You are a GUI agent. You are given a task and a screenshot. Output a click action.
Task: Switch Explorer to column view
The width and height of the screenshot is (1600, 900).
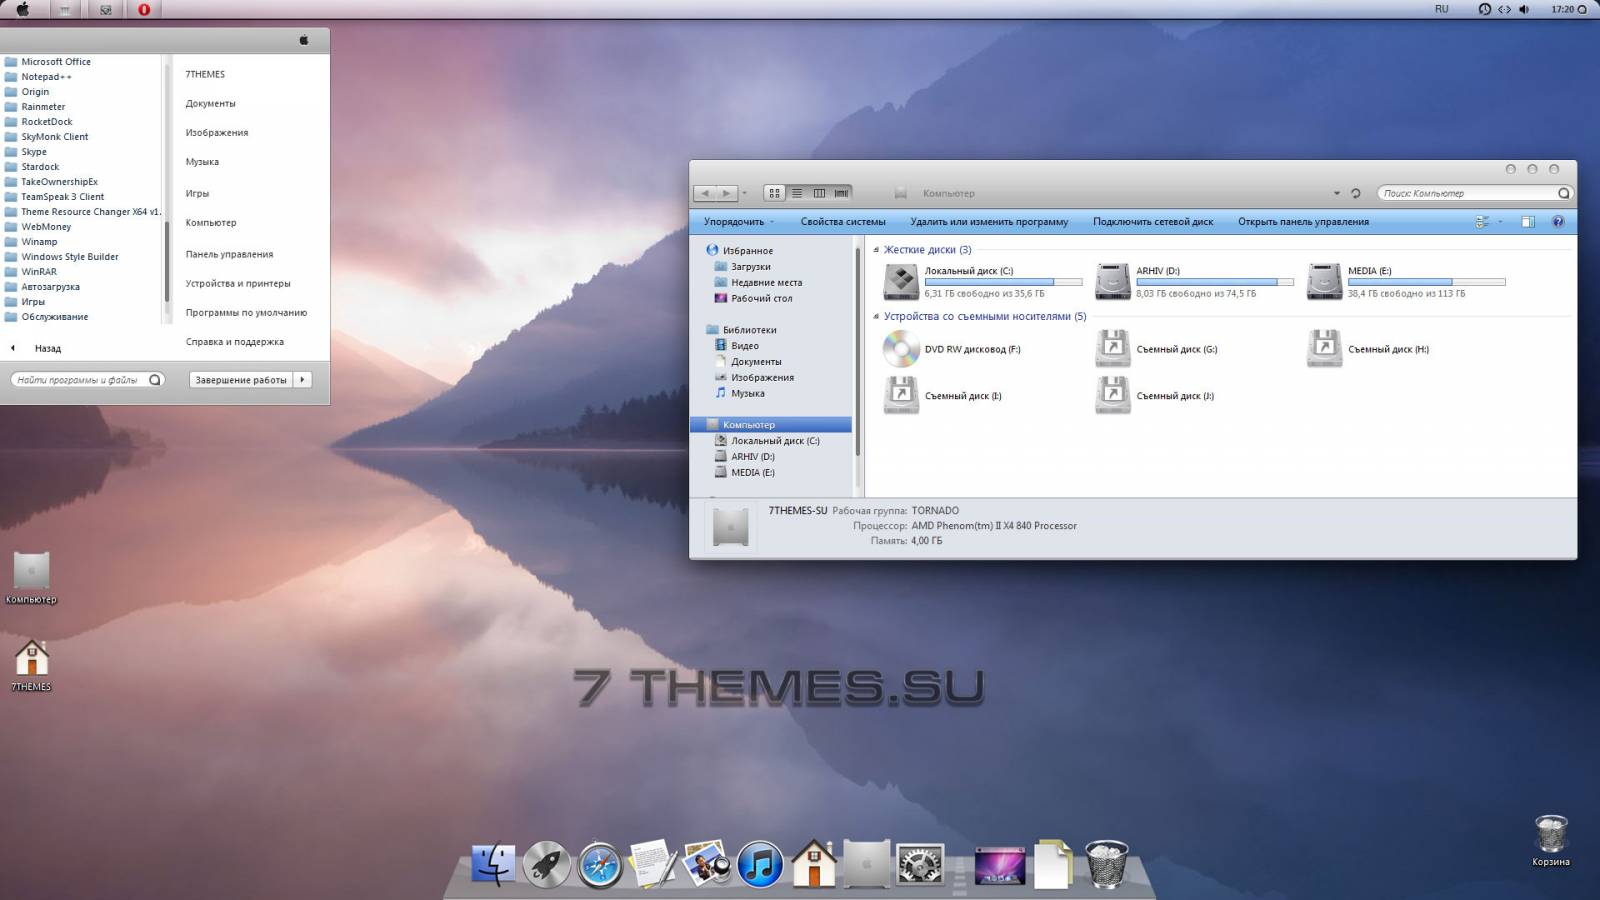click(x=819, y=193)
